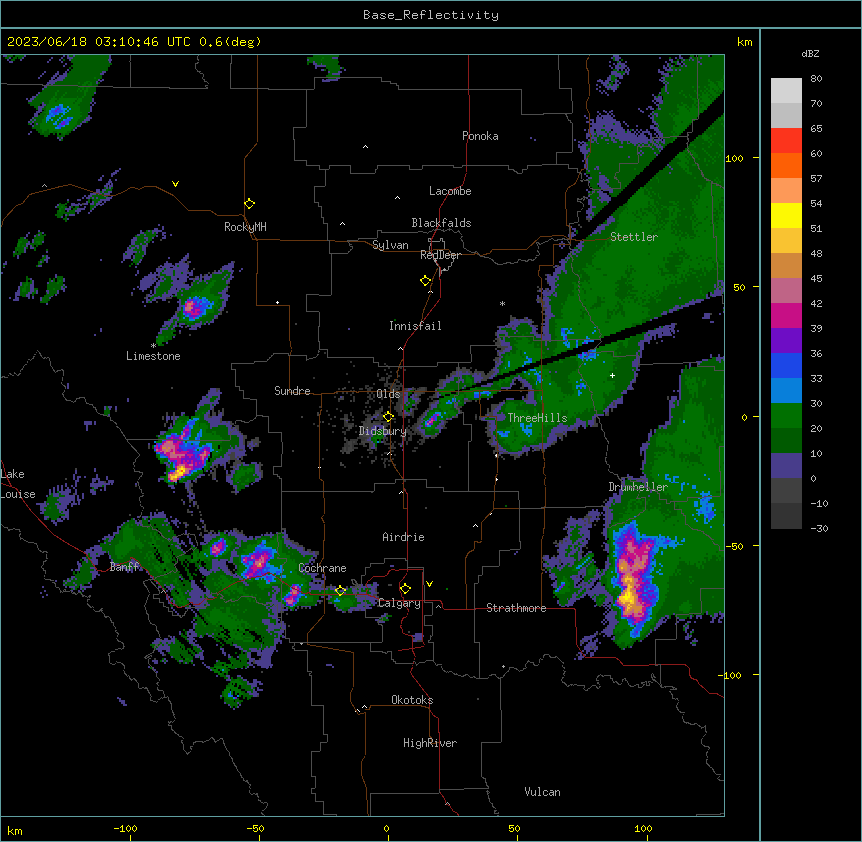Click the storm cell north of Limestone
This screenshot has width=862, height=842.
coord(194,308)
